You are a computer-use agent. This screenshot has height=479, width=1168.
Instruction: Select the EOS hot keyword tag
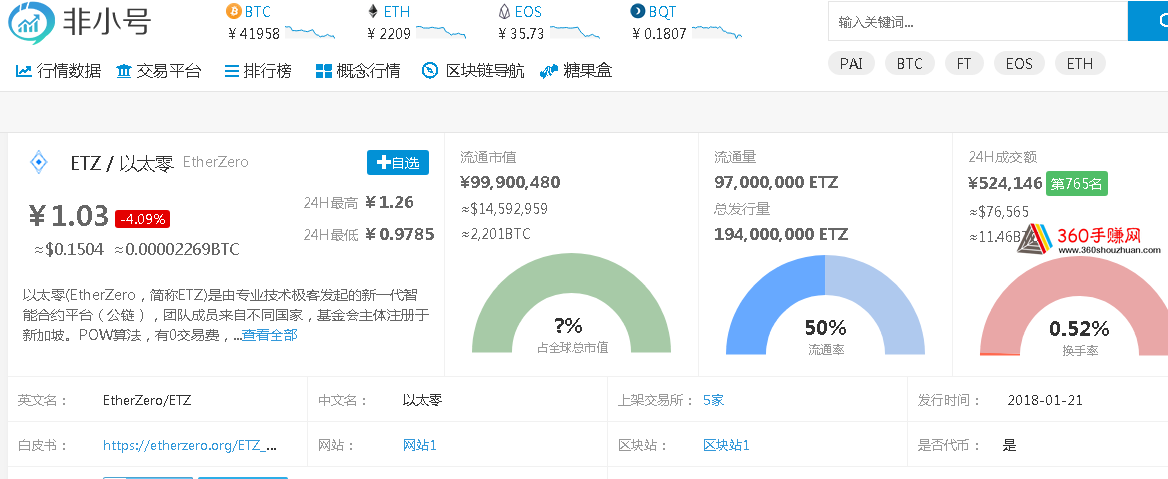1019,63
